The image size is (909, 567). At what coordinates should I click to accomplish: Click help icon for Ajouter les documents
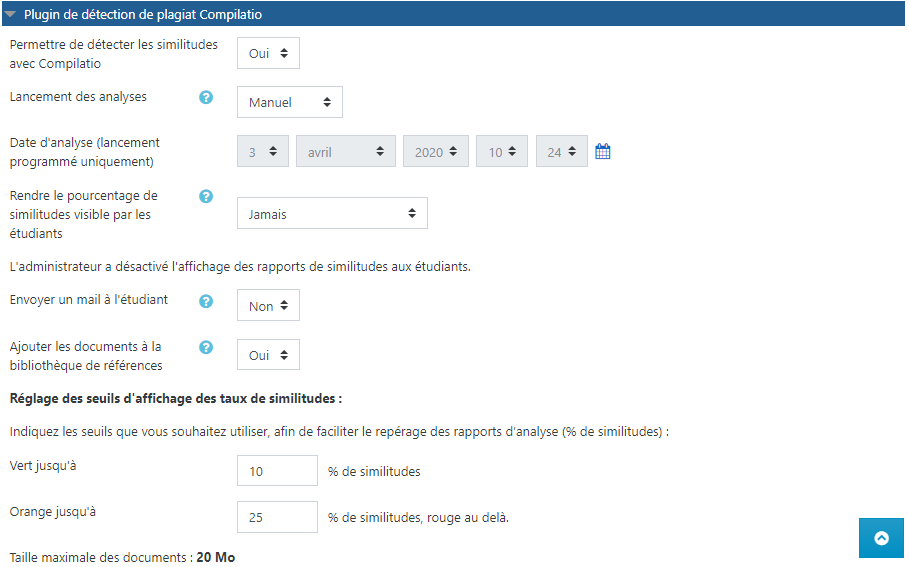206,347
